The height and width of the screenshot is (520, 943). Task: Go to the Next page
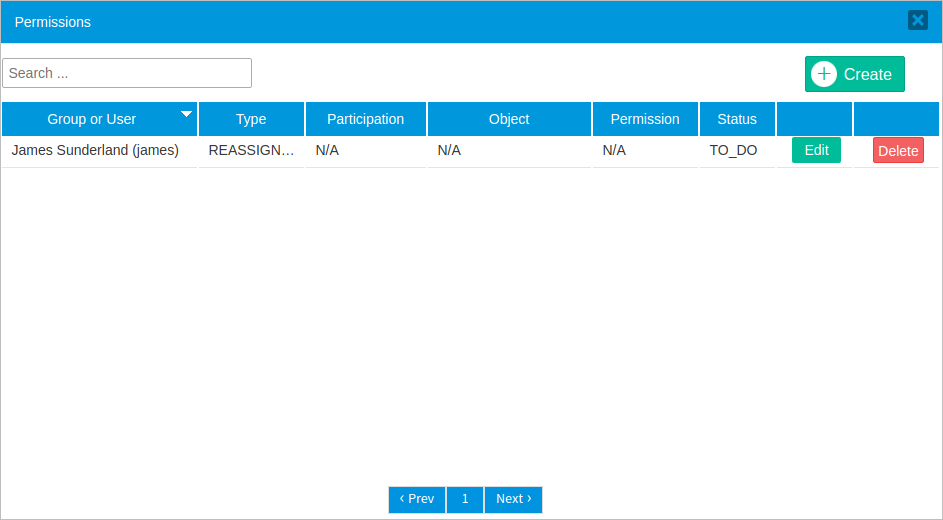(513, 499)
